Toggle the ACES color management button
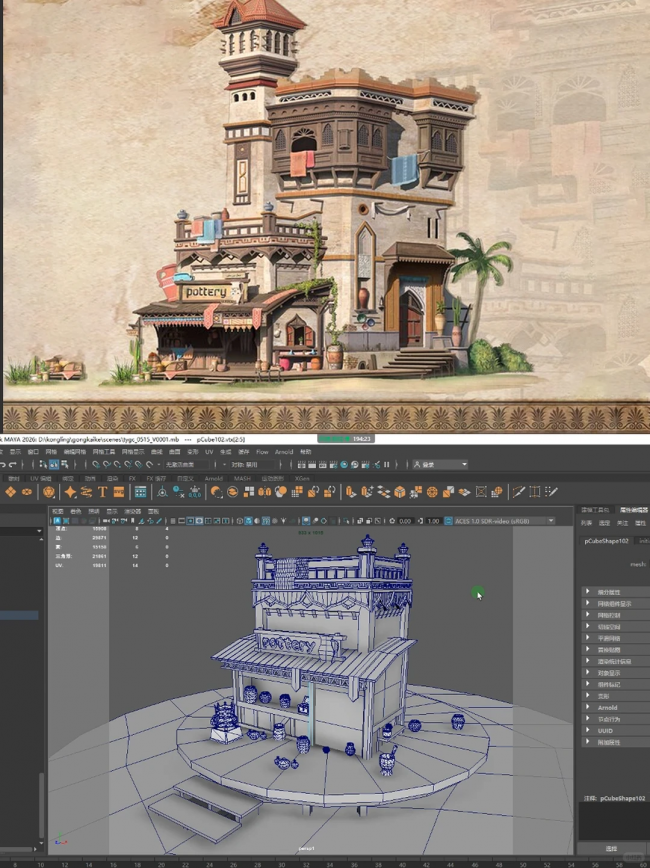This screenshot has height=868, width=650. [447, 521]
